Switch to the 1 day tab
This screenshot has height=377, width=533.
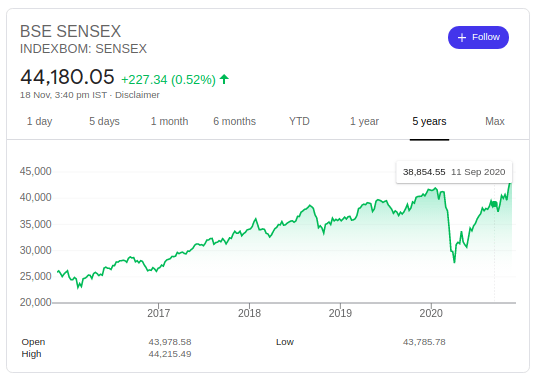click(x=39, y=121)
